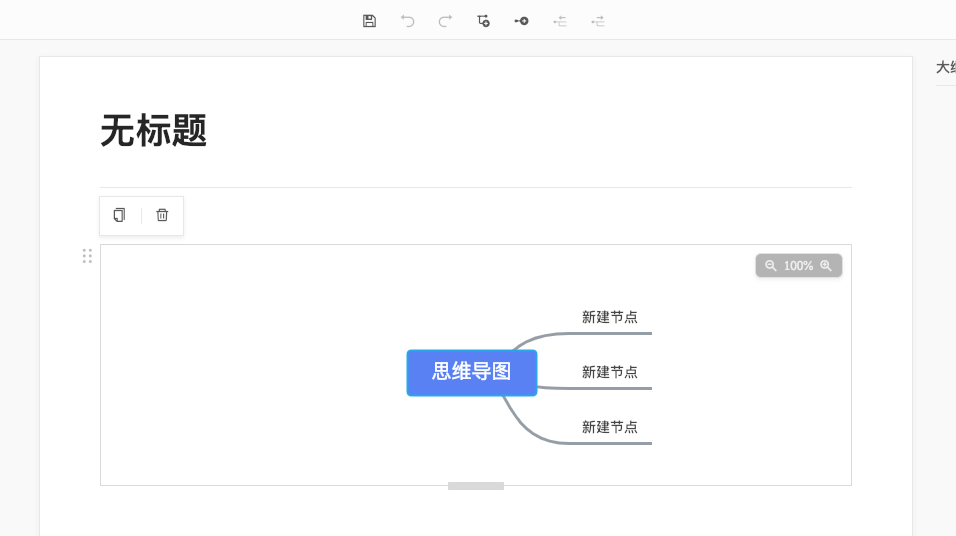Undo the last action
This screenshot has width=956, height=536.
407,21
